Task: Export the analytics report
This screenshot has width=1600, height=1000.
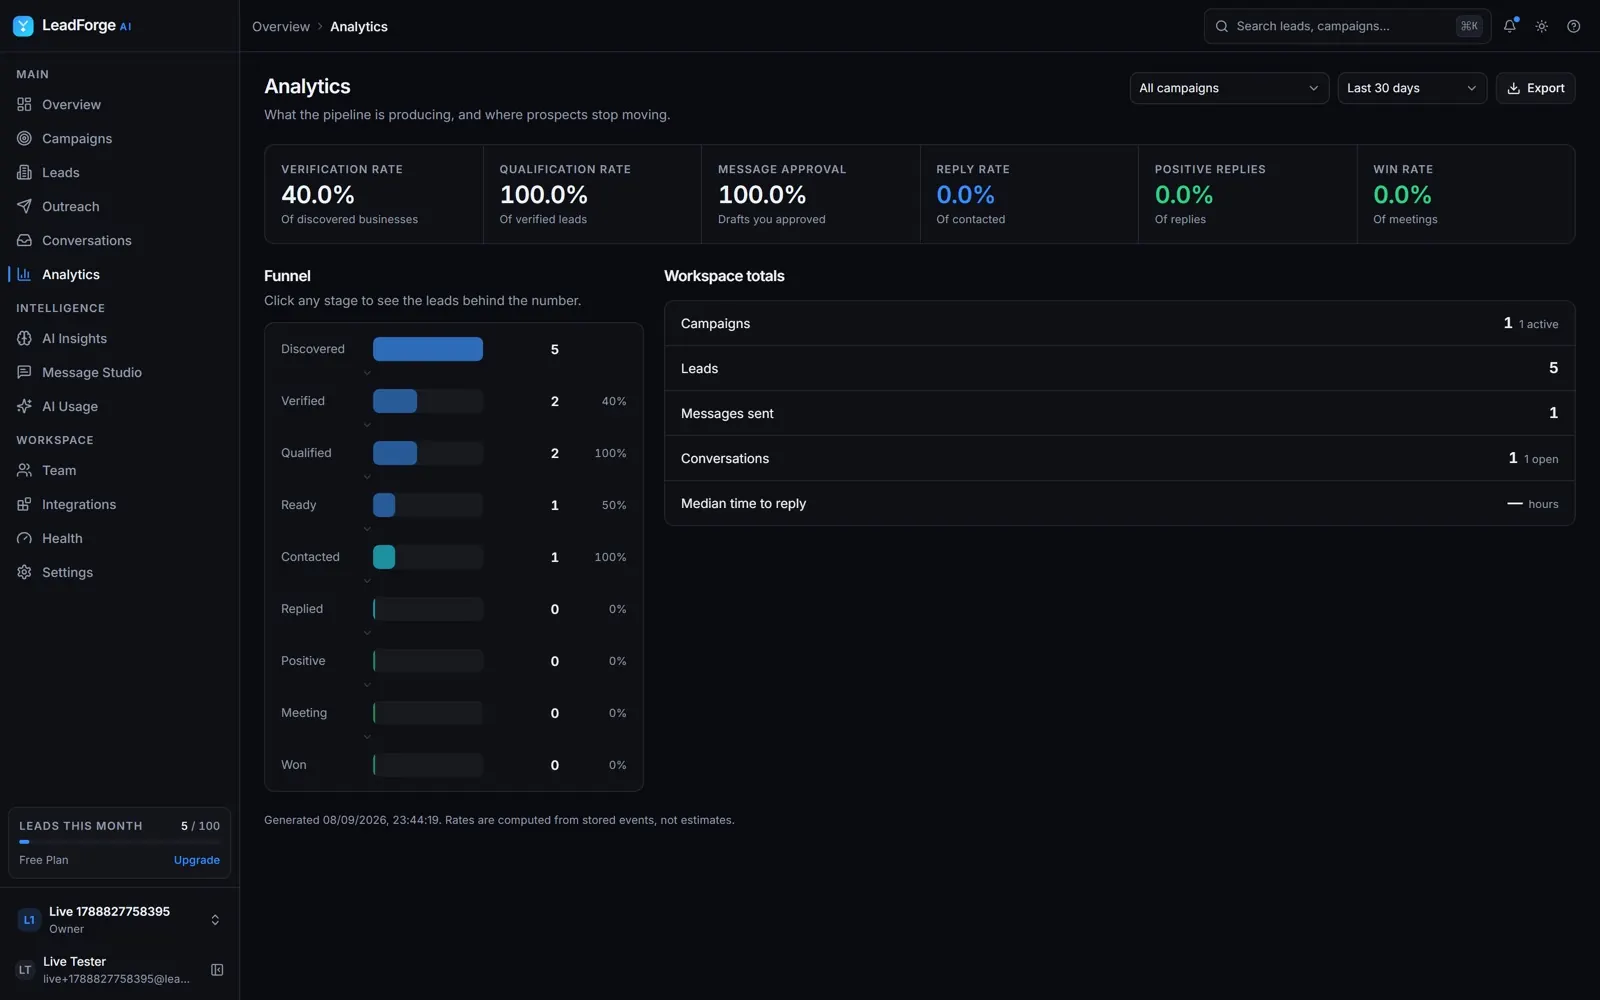Action: [x=1535, y=88]
